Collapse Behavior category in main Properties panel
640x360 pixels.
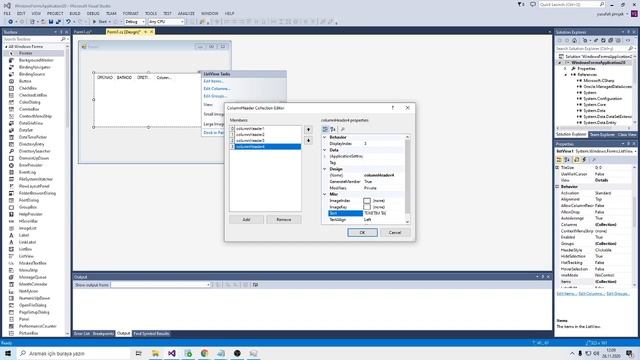[558, 187]
